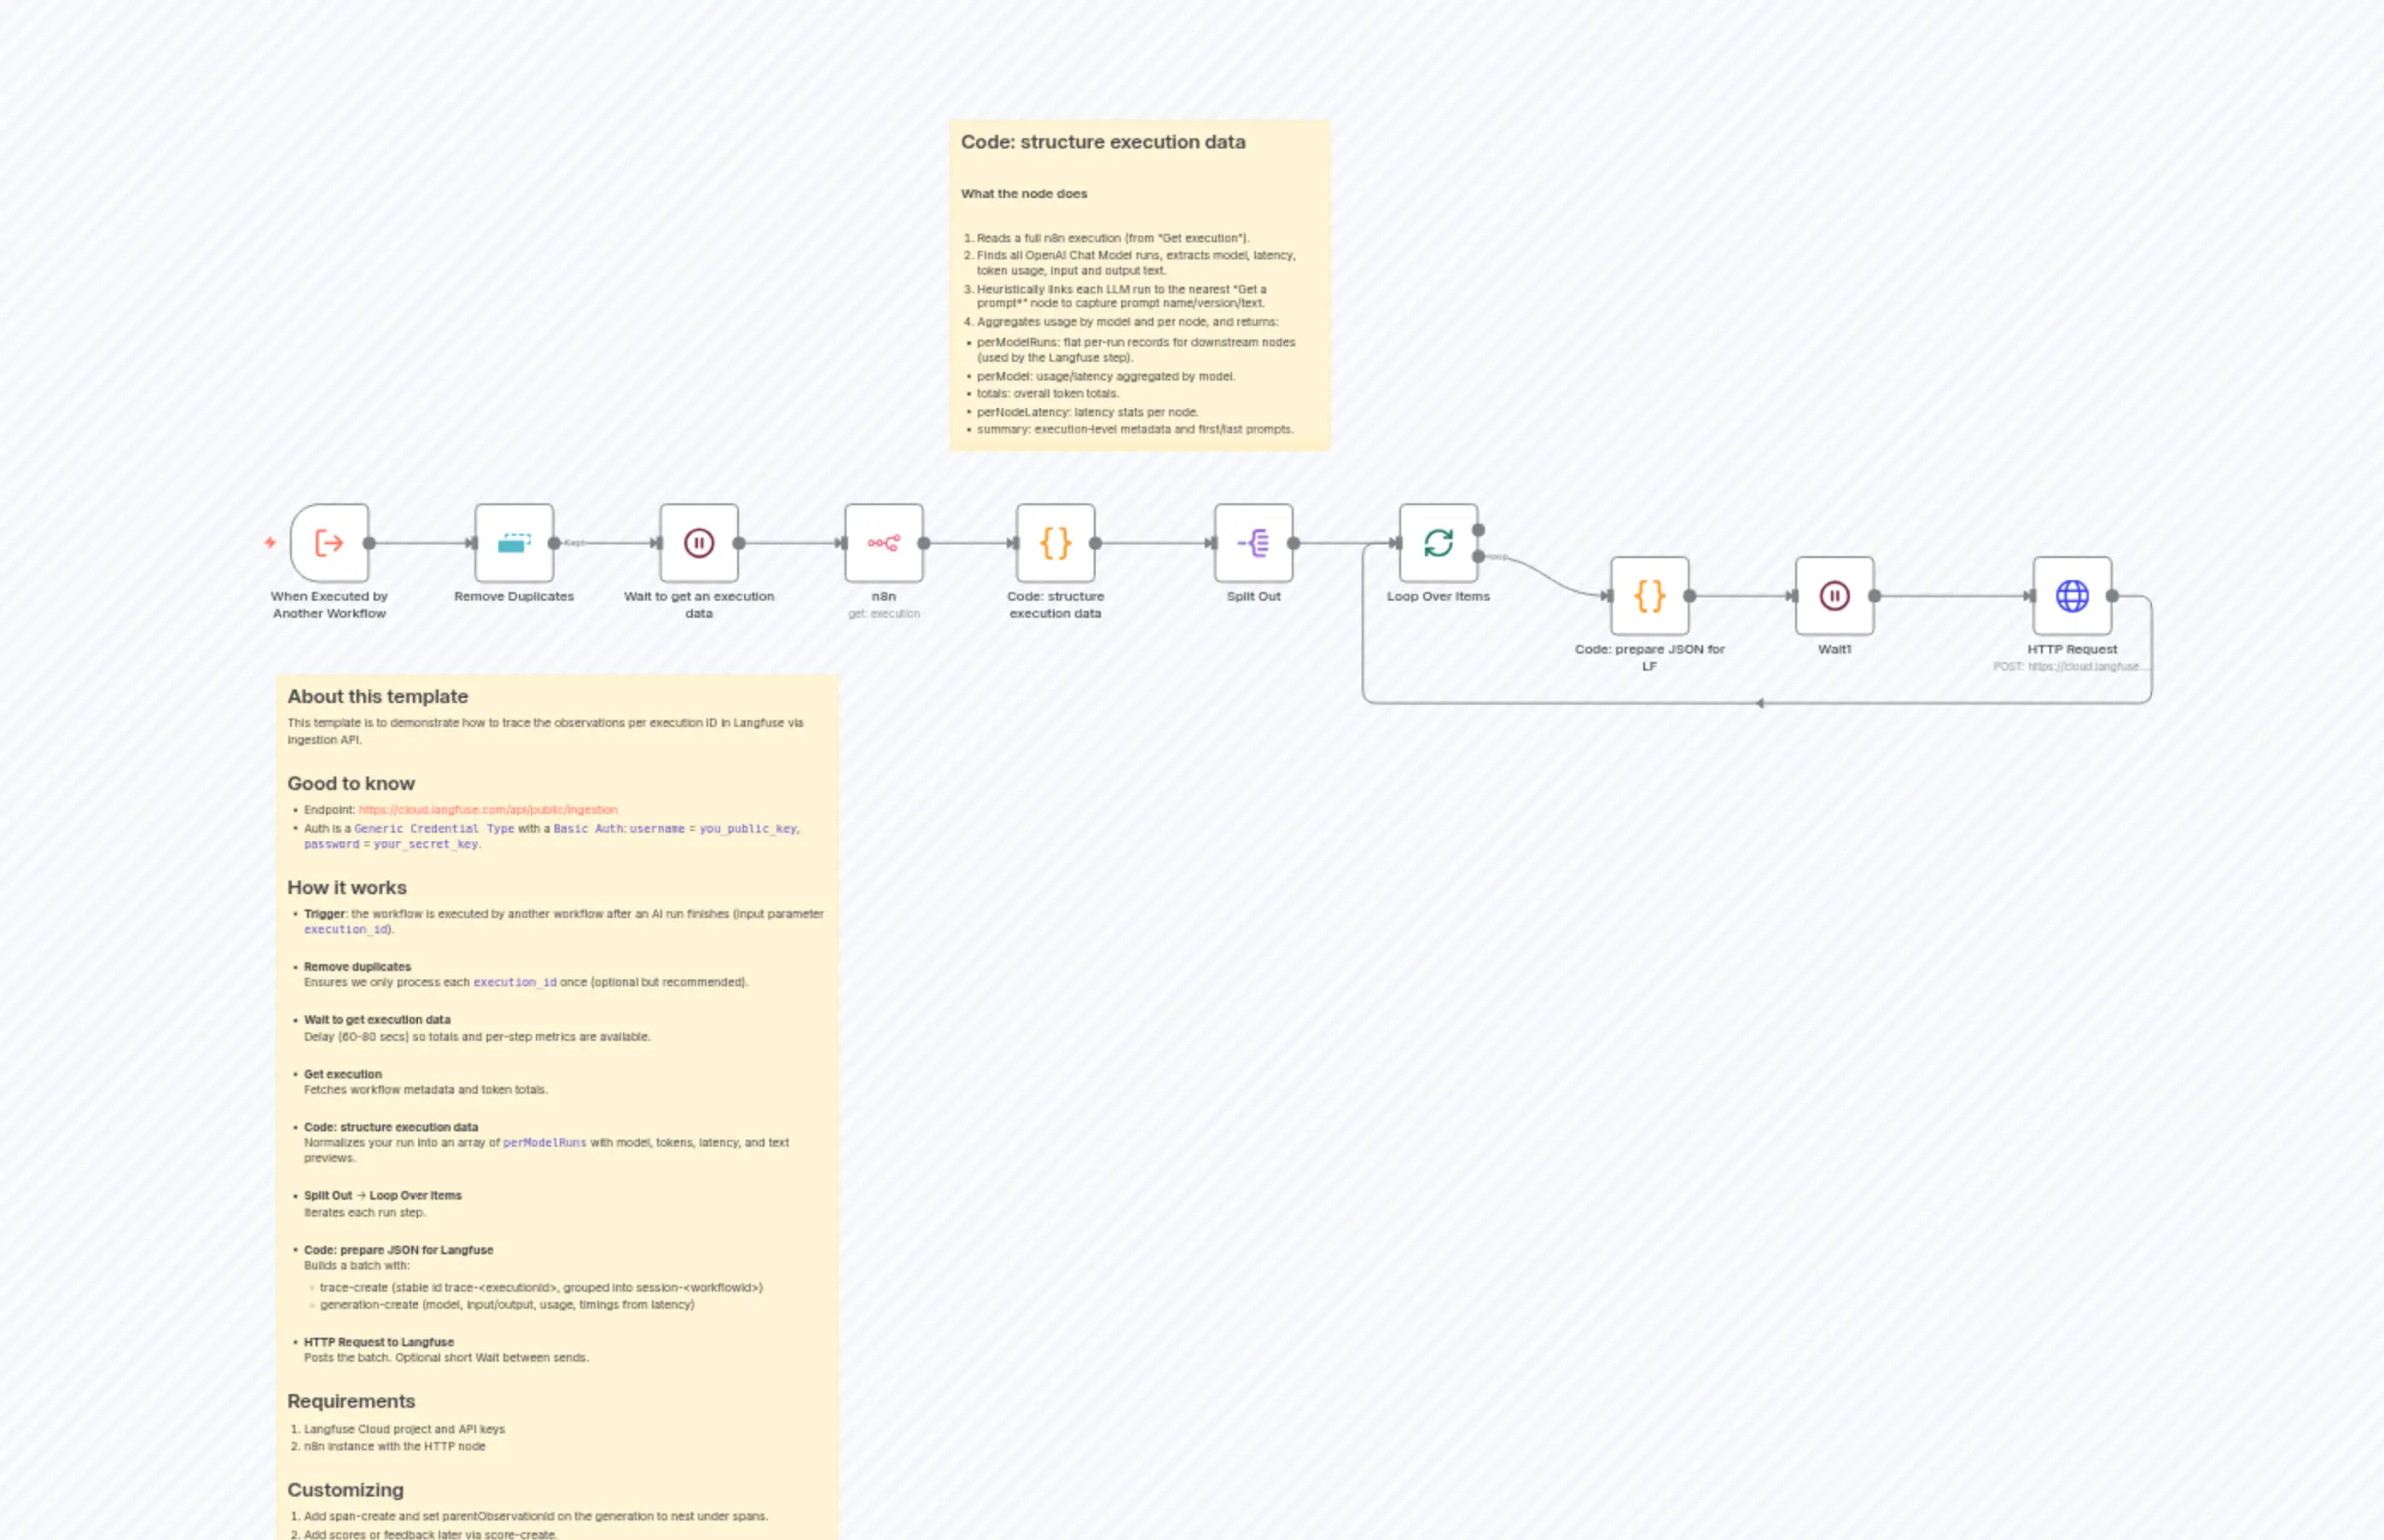Click the loop-back connection returning to Loop Over Items
Image resolution: width=2384 pixels, height=1540 pixels.
tap(1760, 703)
